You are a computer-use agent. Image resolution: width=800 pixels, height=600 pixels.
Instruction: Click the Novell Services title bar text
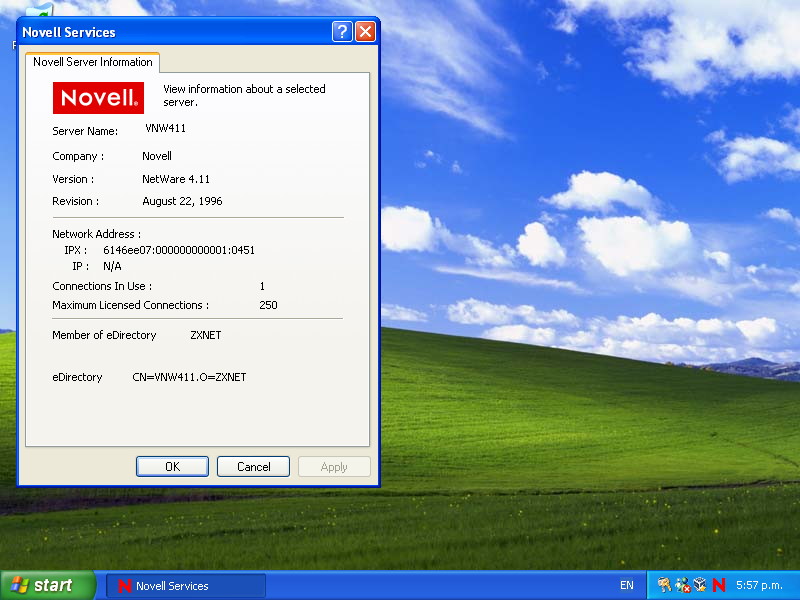pos(69,32)
